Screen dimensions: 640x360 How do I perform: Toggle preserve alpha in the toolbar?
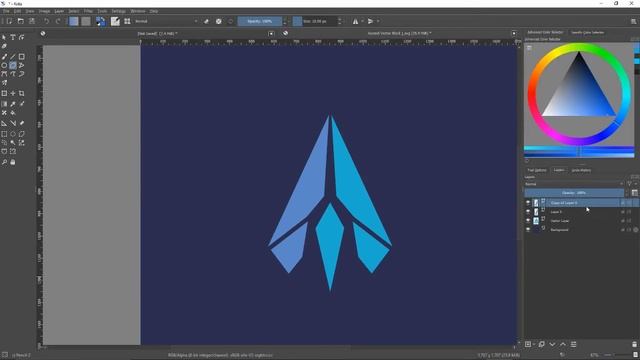click(219, 21)
